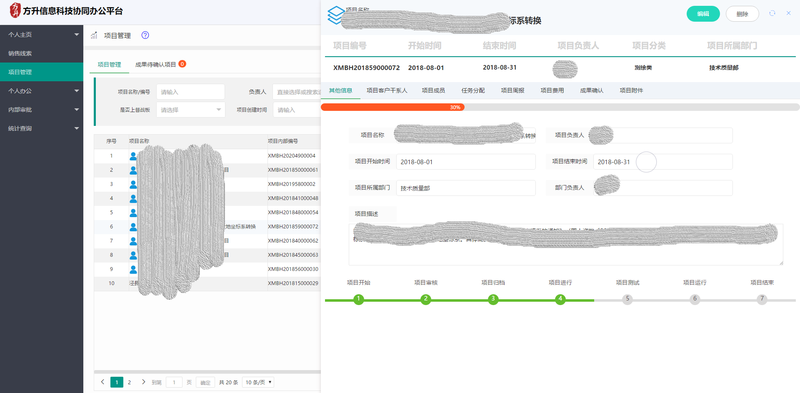Expand the 统计查询 sidebar menu
Image resolution: width=800 pixels, height=393 pixels.
(41, 129)
